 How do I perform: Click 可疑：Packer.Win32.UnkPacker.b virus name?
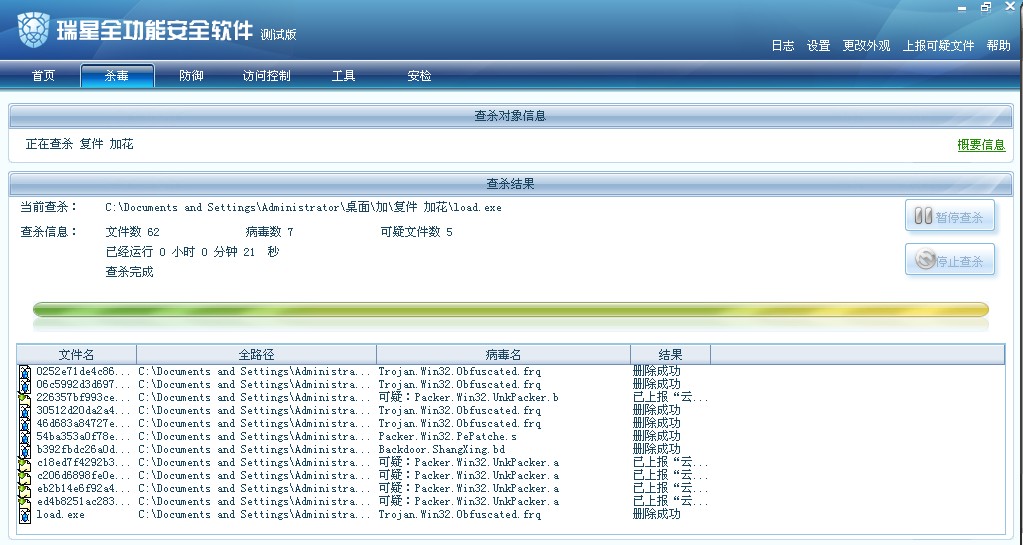pos(468,397)
